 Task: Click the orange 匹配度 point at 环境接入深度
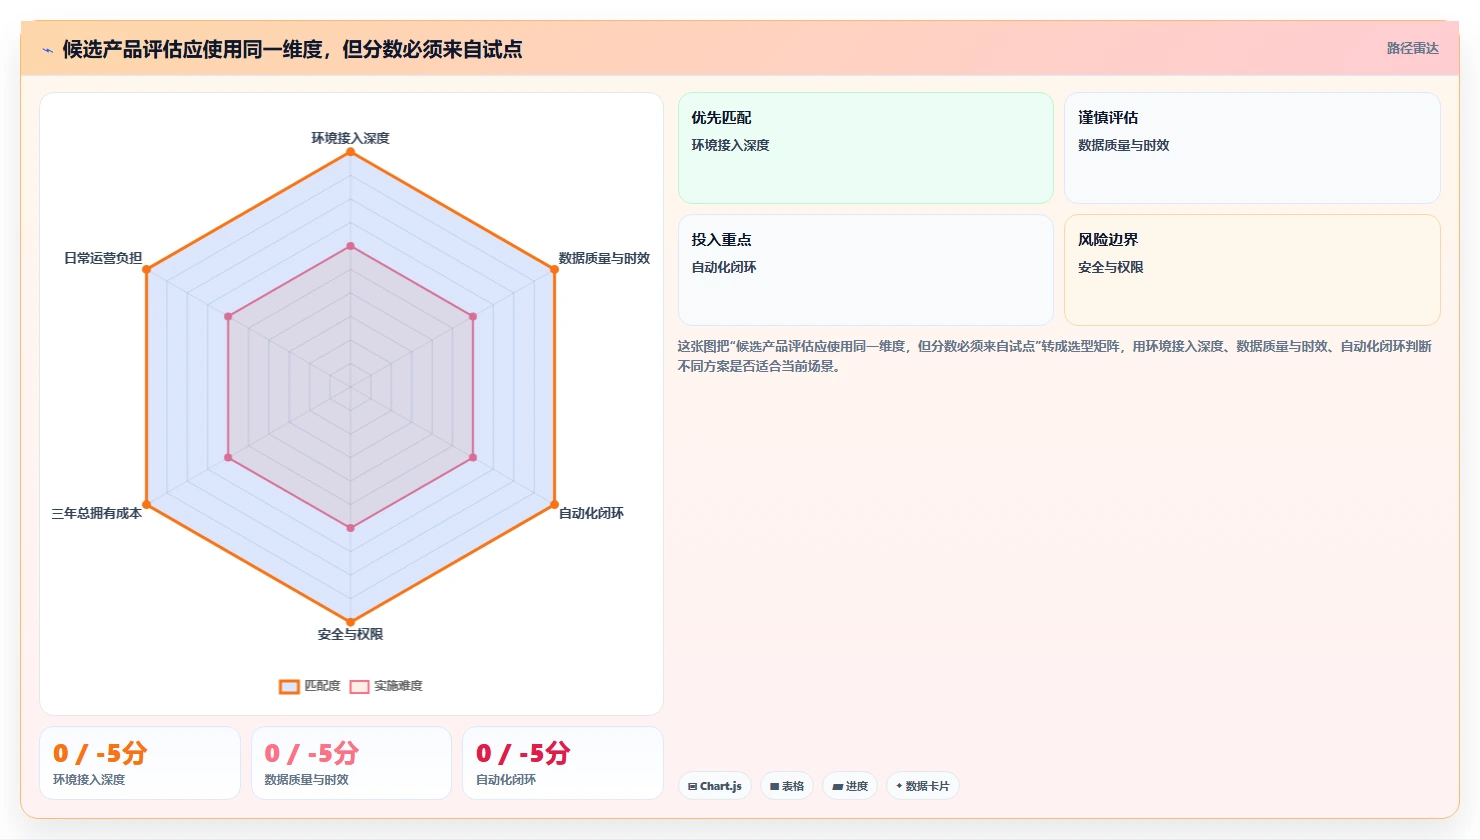pyautogui.click(x=350, y=152)
